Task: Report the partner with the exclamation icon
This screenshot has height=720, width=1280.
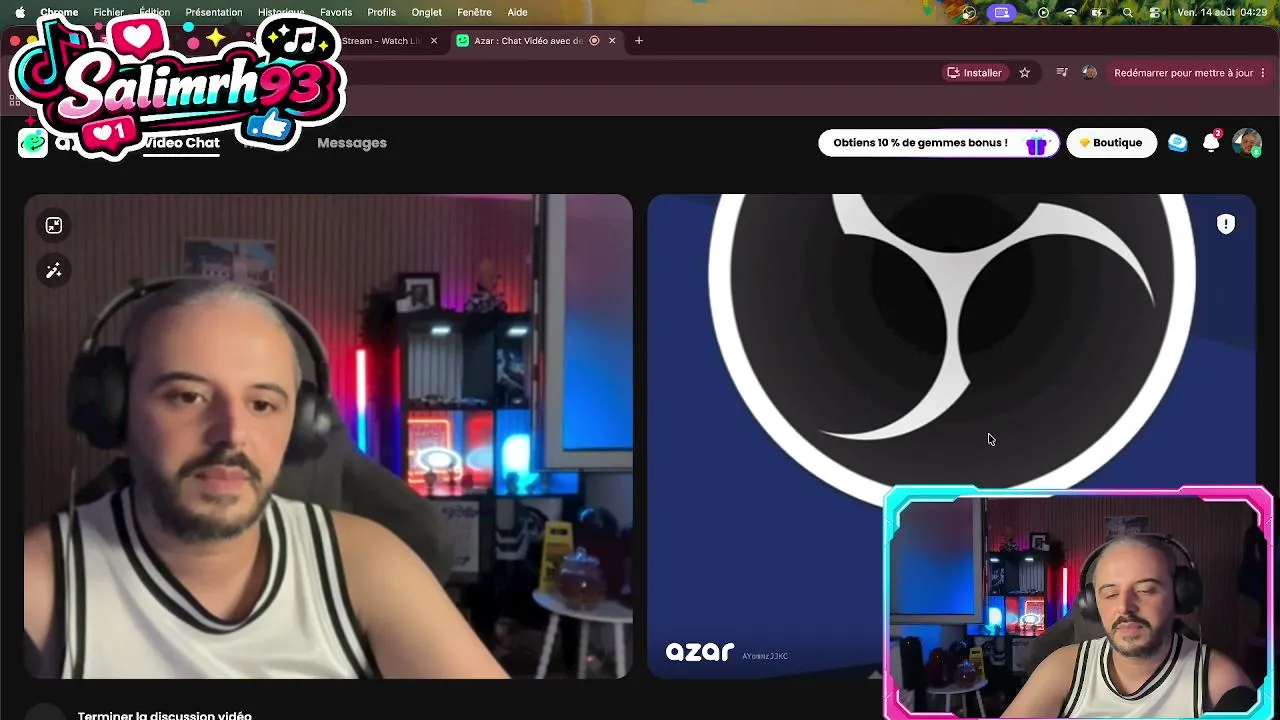Action: click(x=1226, y=224)
